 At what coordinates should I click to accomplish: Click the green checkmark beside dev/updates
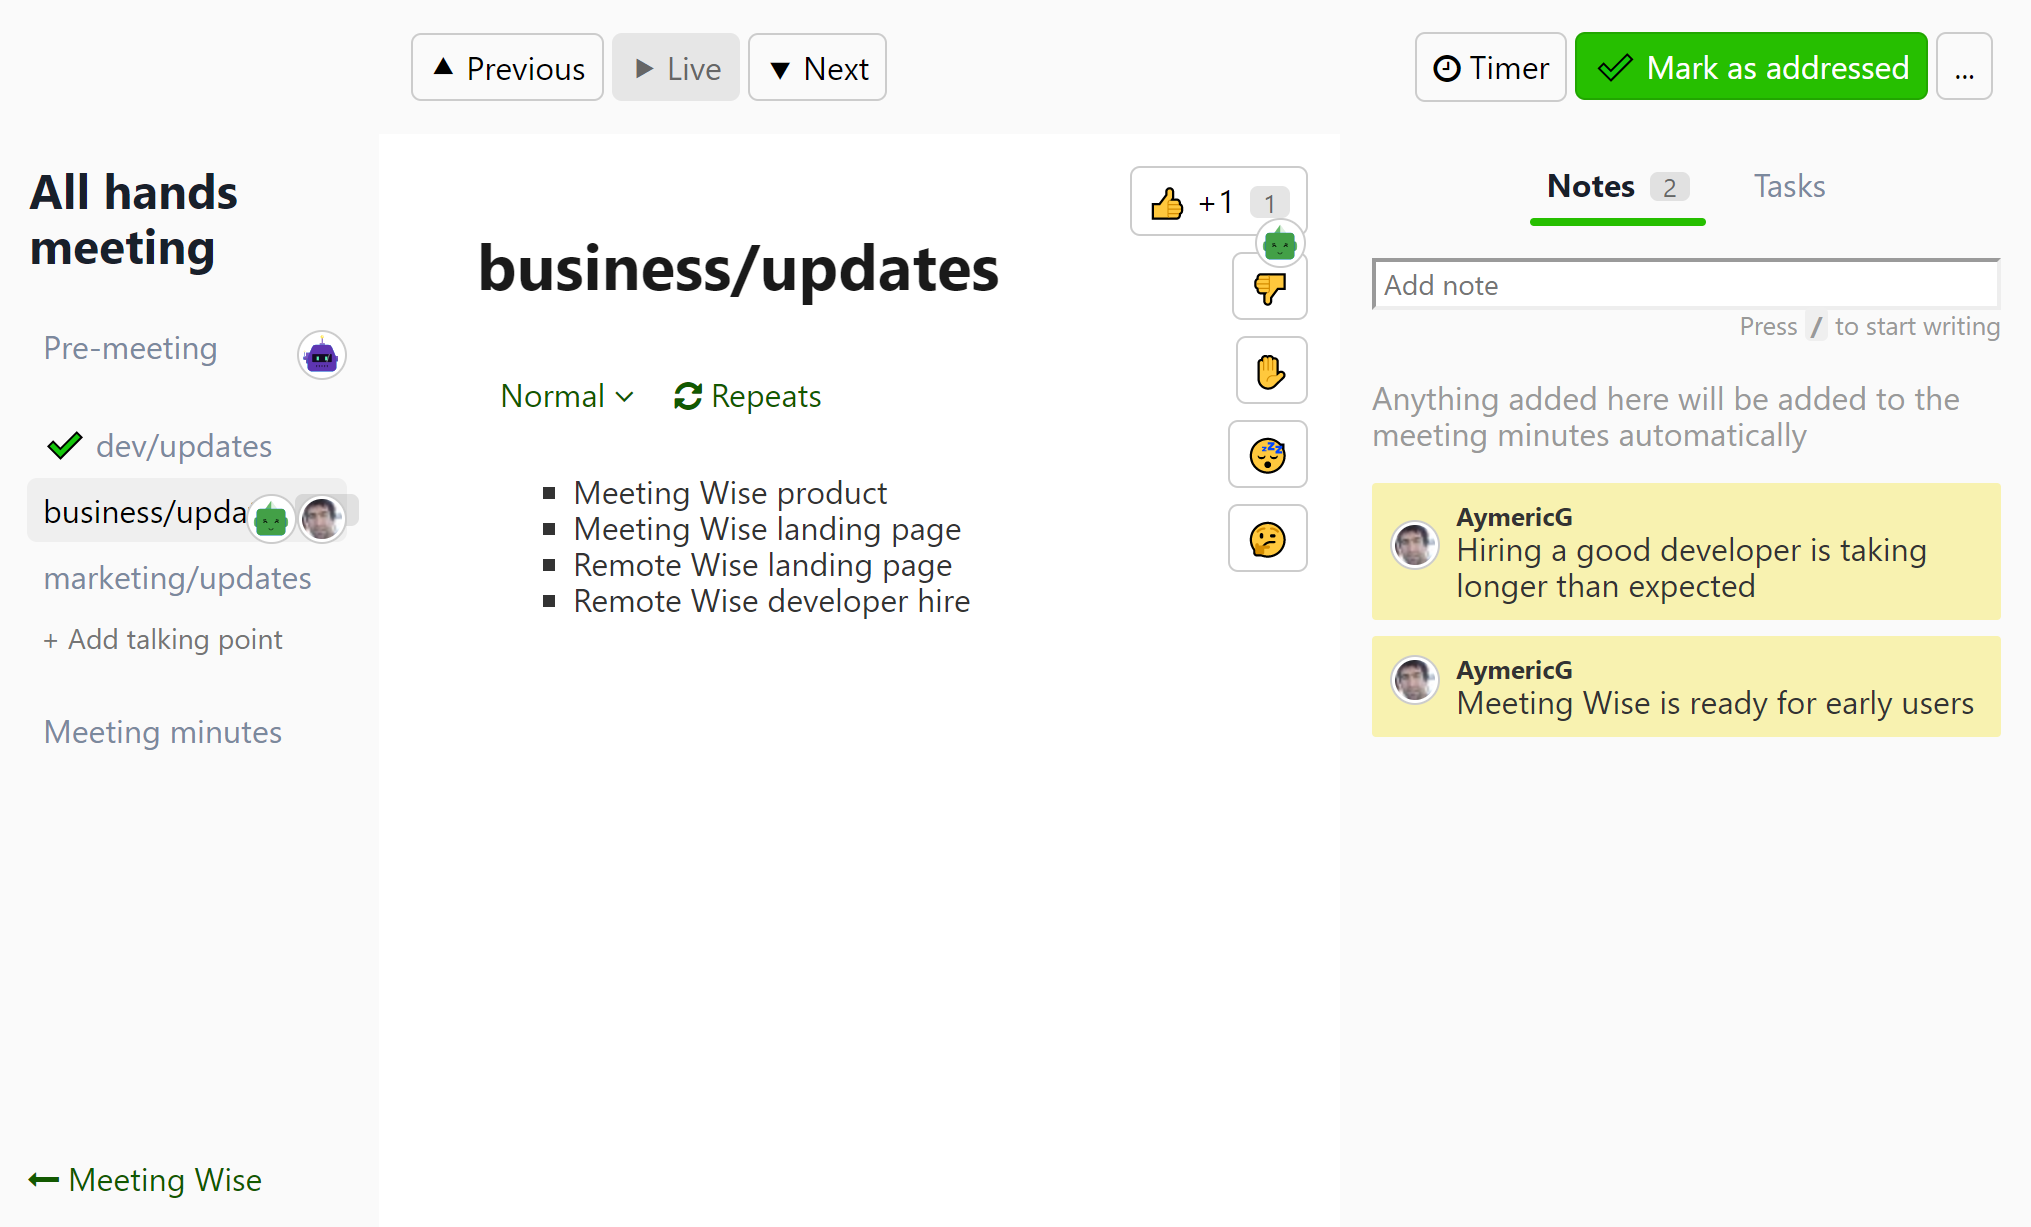click(65, 445)
